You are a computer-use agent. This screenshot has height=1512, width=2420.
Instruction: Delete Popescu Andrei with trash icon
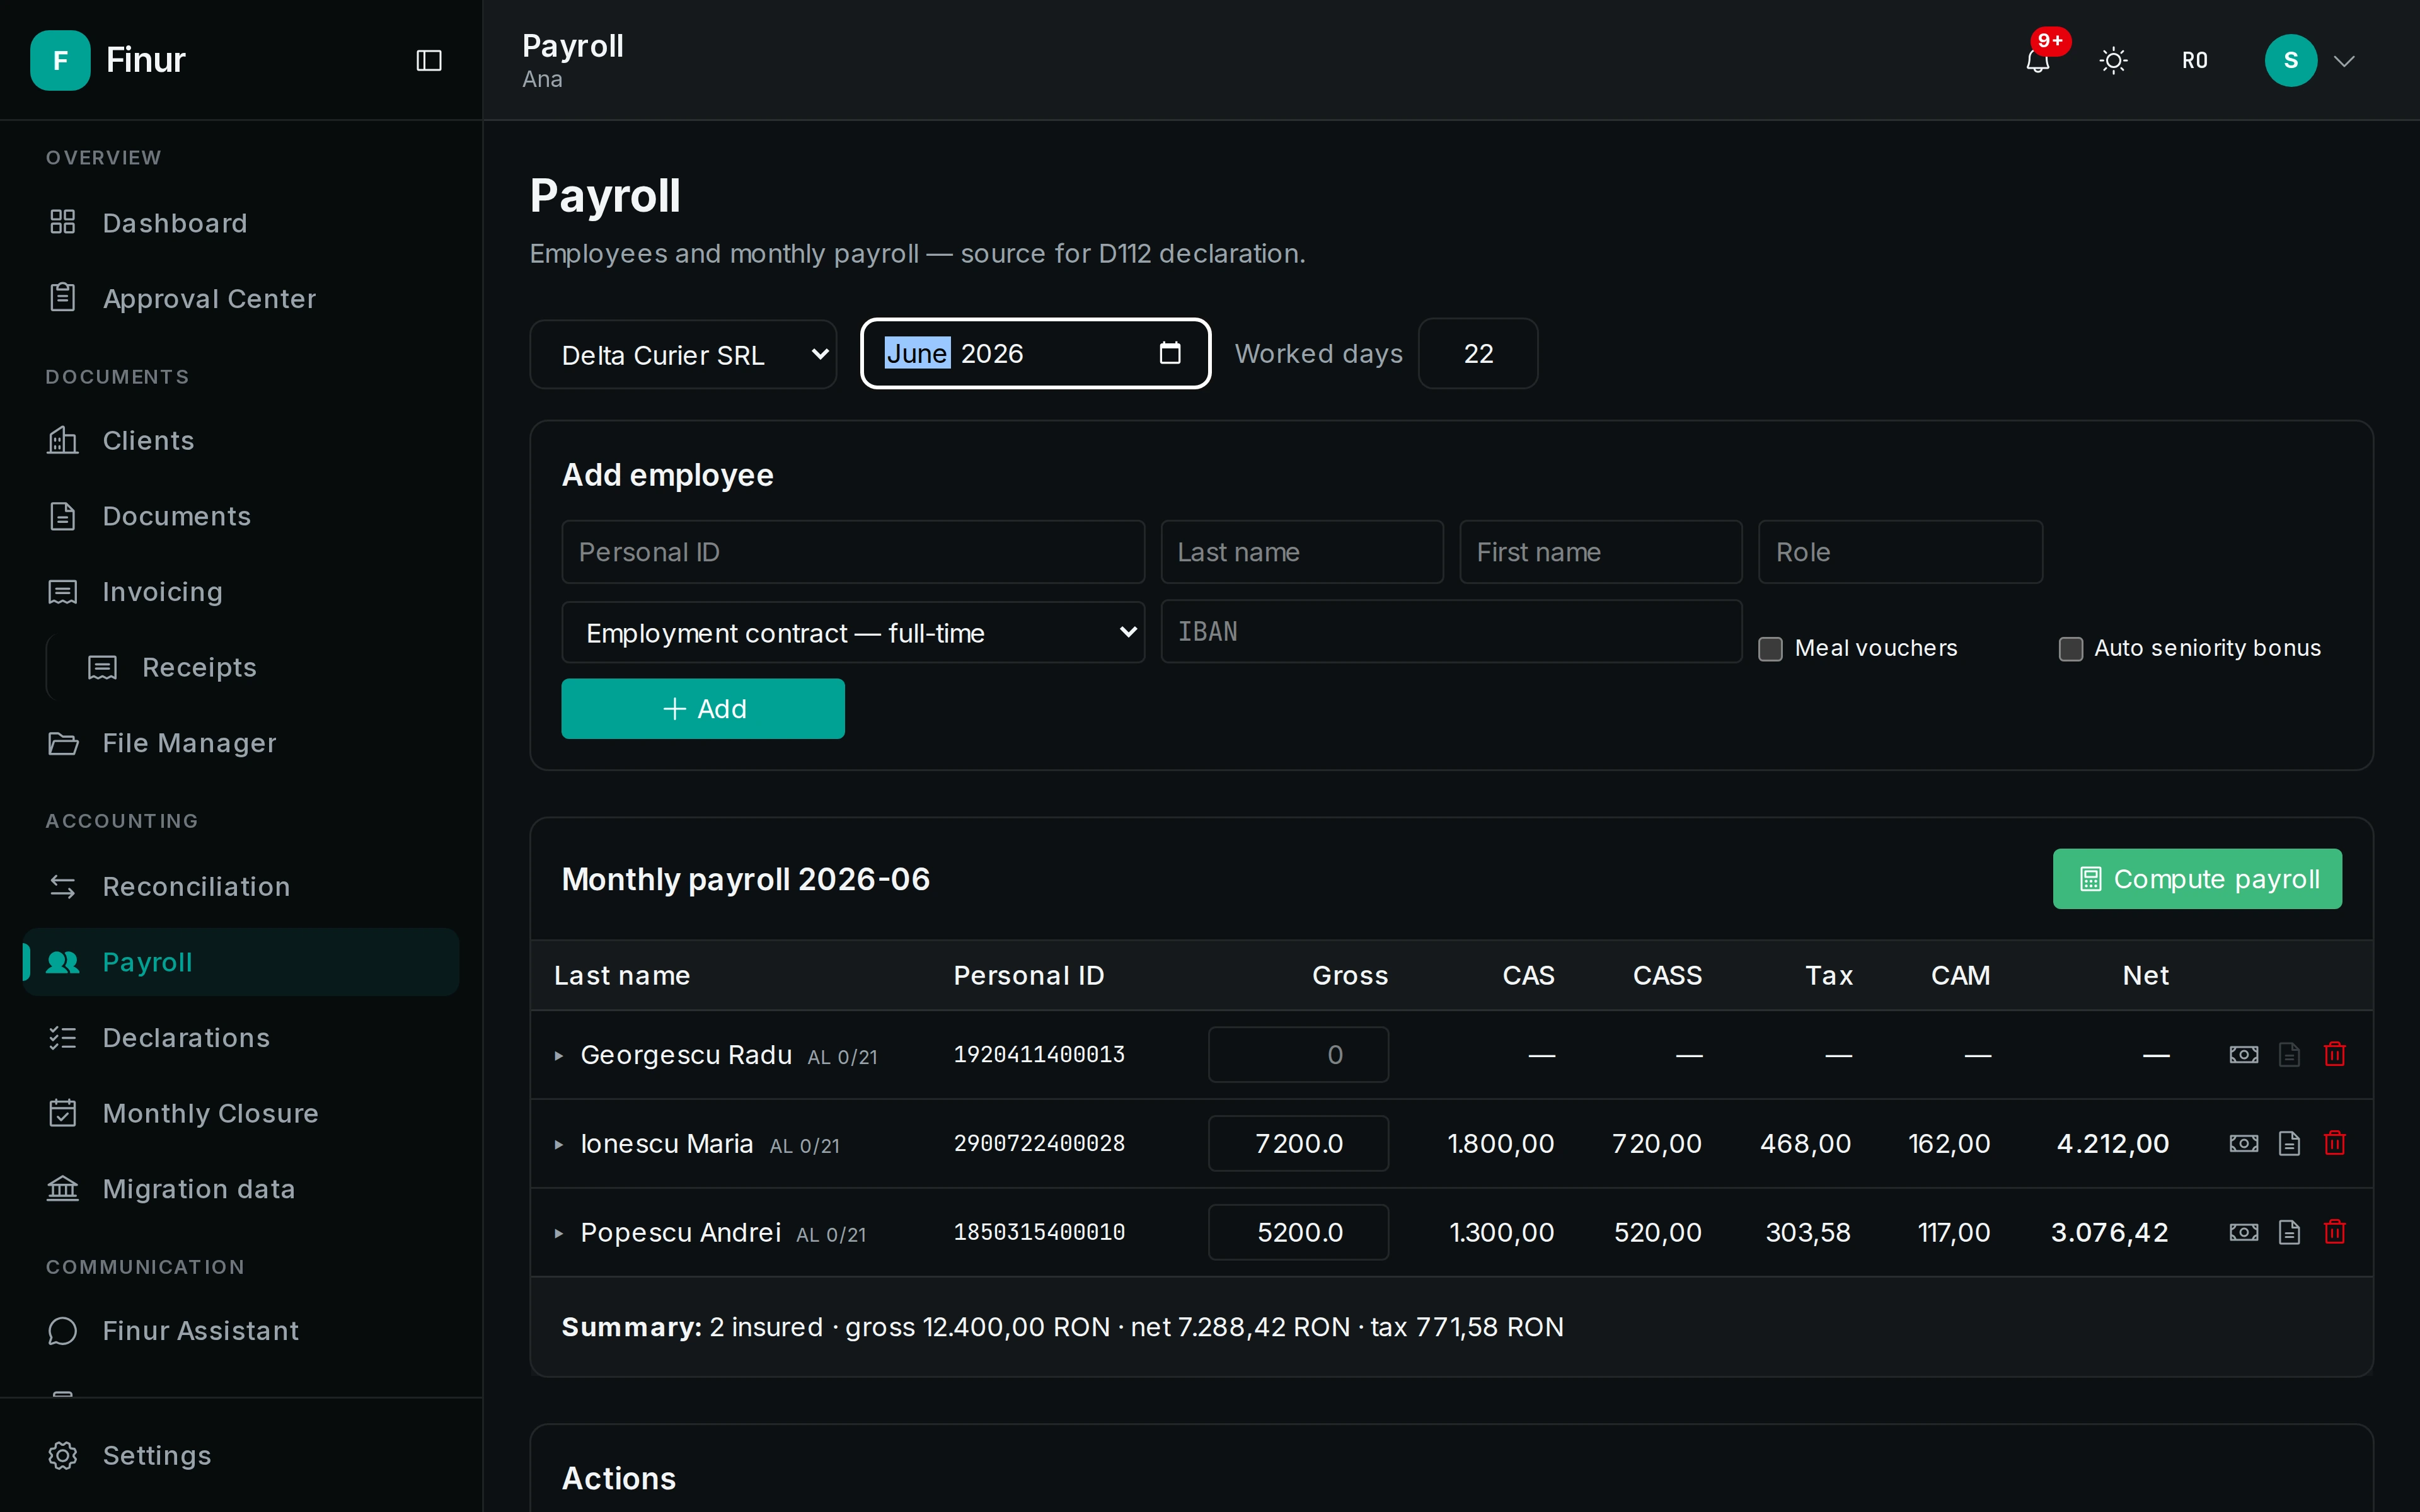(x=2335, y=1233)
